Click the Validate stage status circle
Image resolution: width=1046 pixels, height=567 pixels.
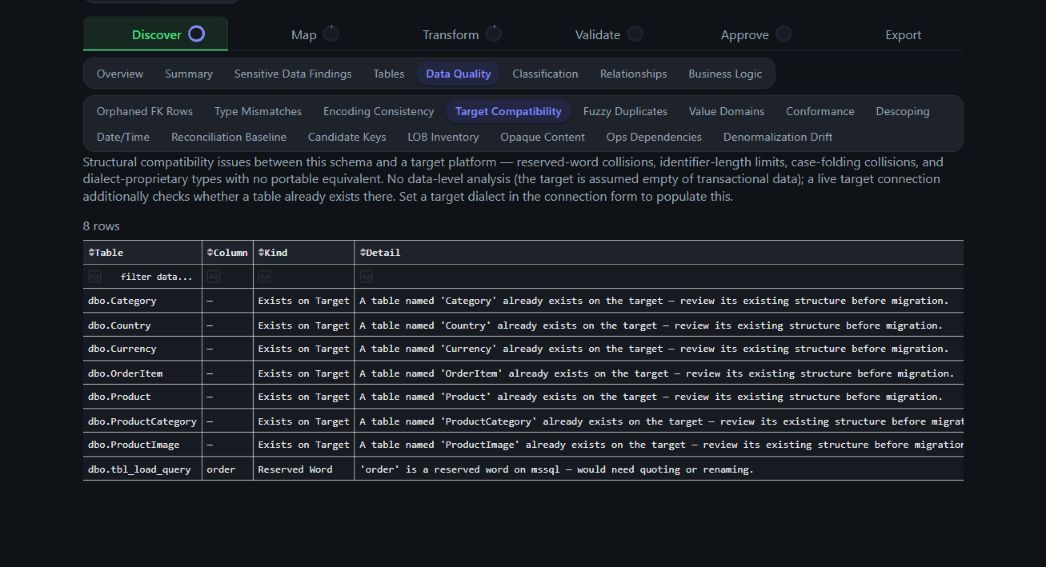(x=635, y=34)
